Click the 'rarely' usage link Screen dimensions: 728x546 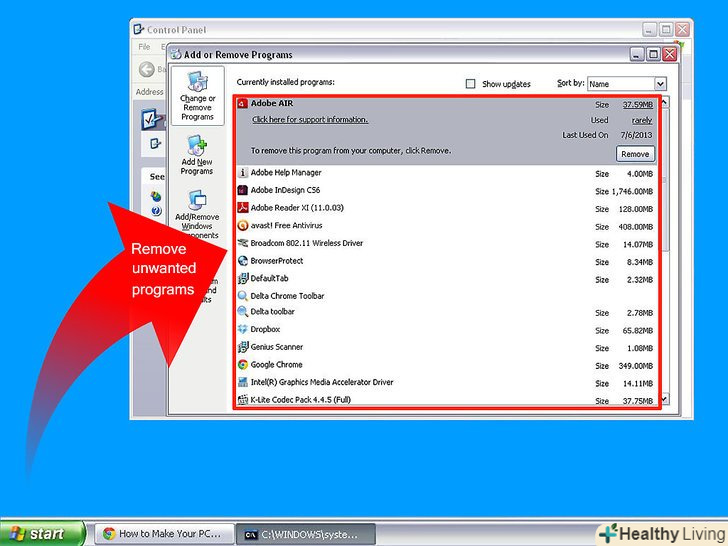tap(642, 121)
